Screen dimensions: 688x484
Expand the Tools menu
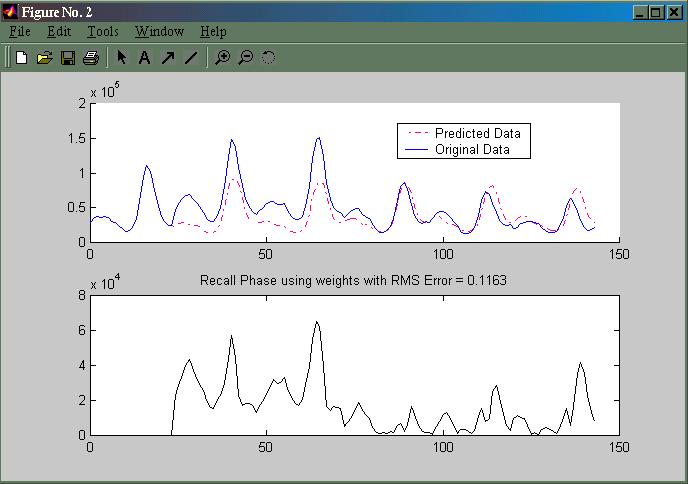pyautogui.click(x=103, y=32)
